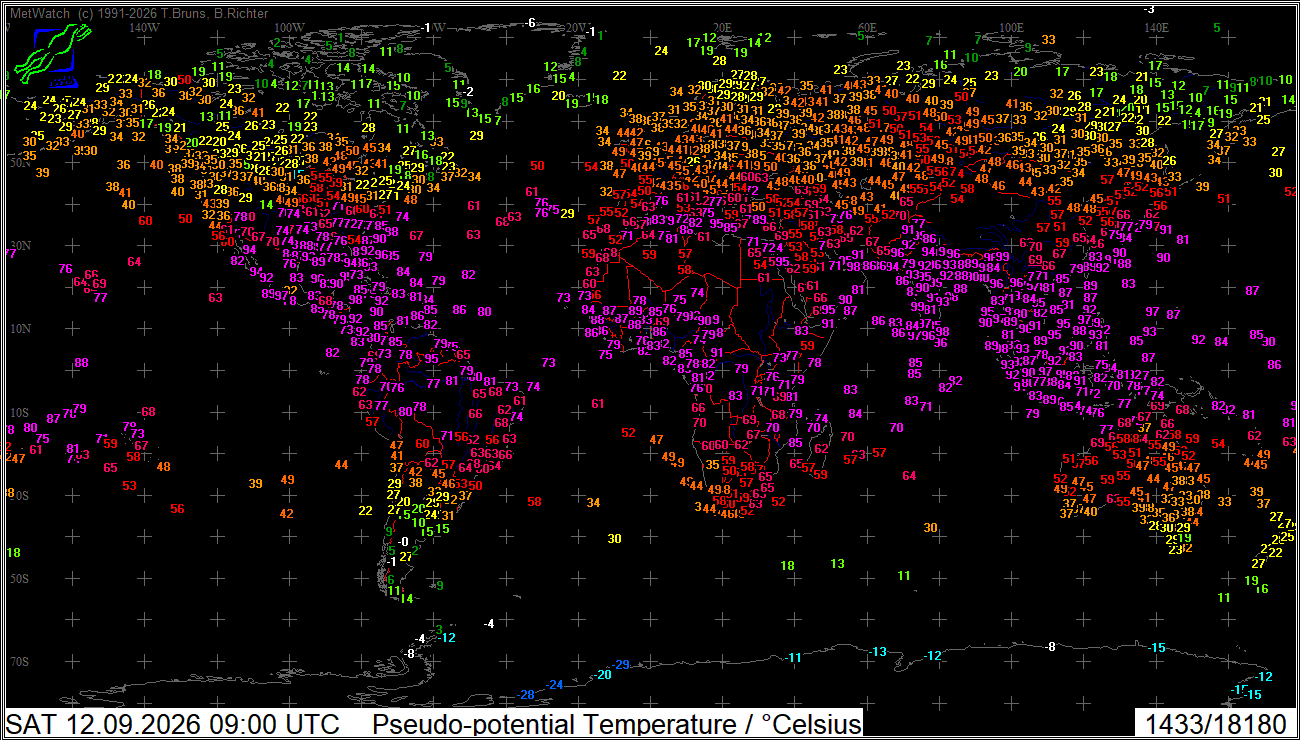This screenshot has height=740, width=1300.
Task: Select the cyan -13 Antarctic coast value
Action: point(878,652)
